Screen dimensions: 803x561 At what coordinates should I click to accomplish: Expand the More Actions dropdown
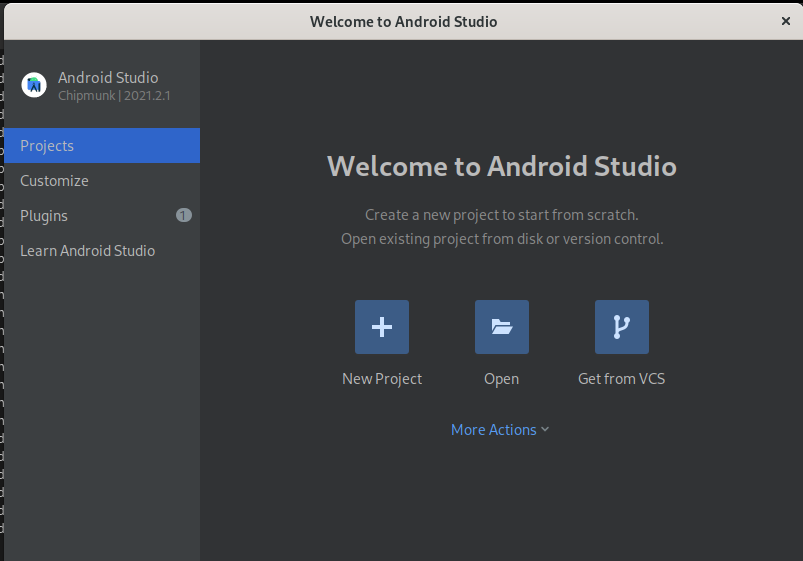(500, 429)
